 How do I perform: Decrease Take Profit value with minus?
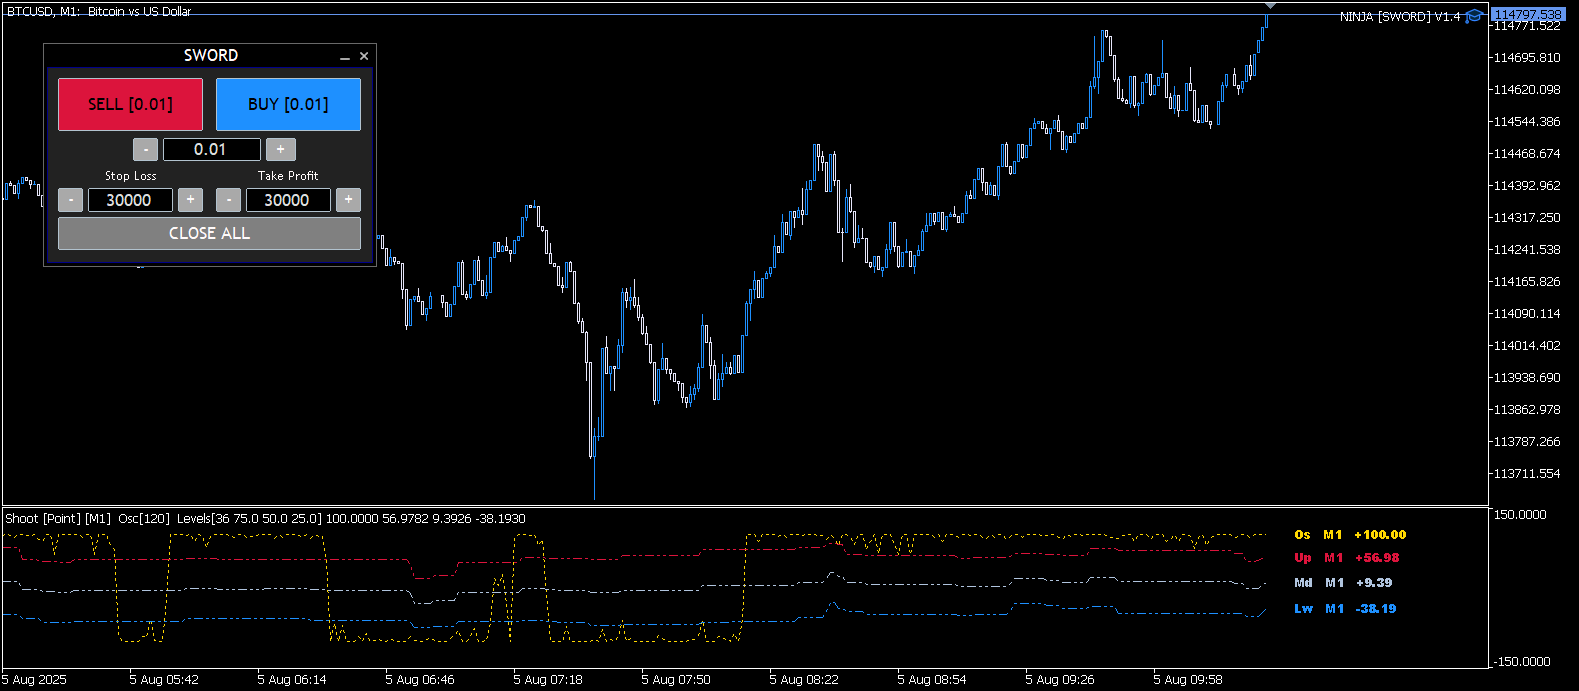pyautogui.click(x=229, y=200)
